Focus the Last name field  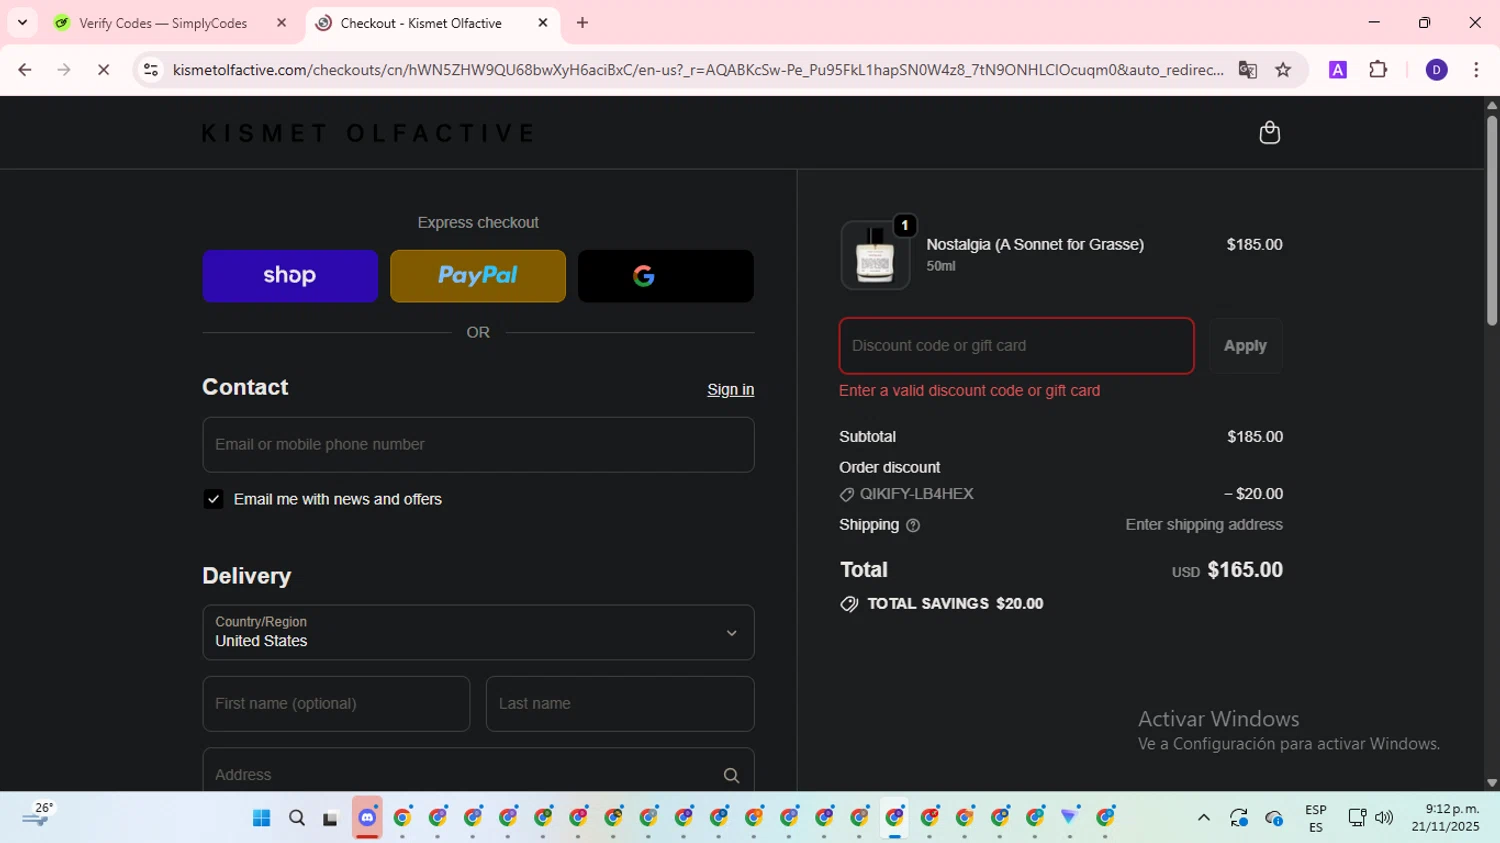point(620,703)
